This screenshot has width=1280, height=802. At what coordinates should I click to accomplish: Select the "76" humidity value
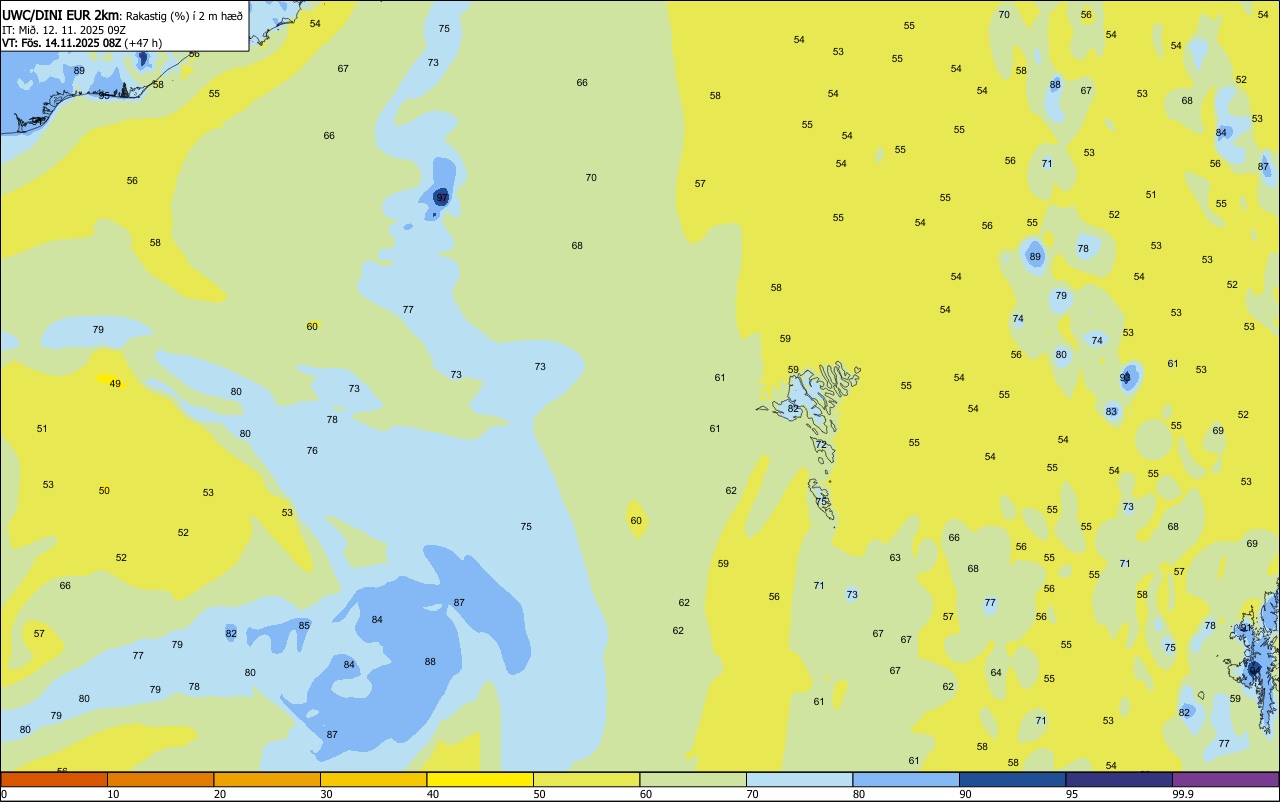pyautogui.click(x=312, y=451)
